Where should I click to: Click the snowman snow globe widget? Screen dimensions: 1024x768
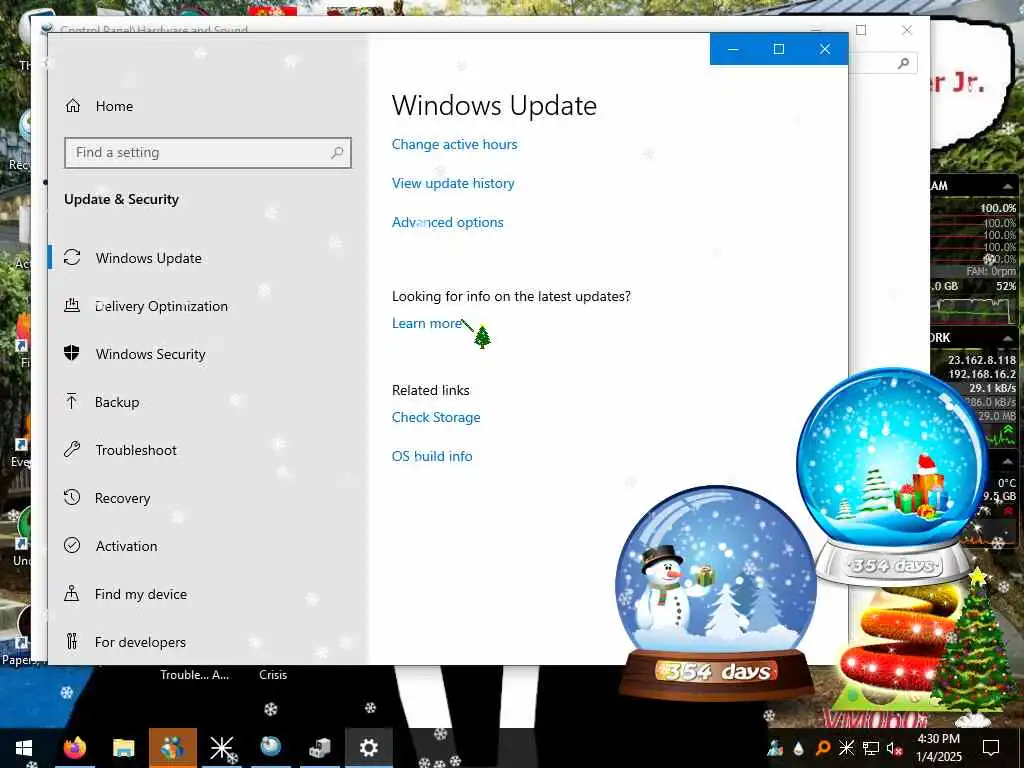pyautogui.click(x=716, y=591)
